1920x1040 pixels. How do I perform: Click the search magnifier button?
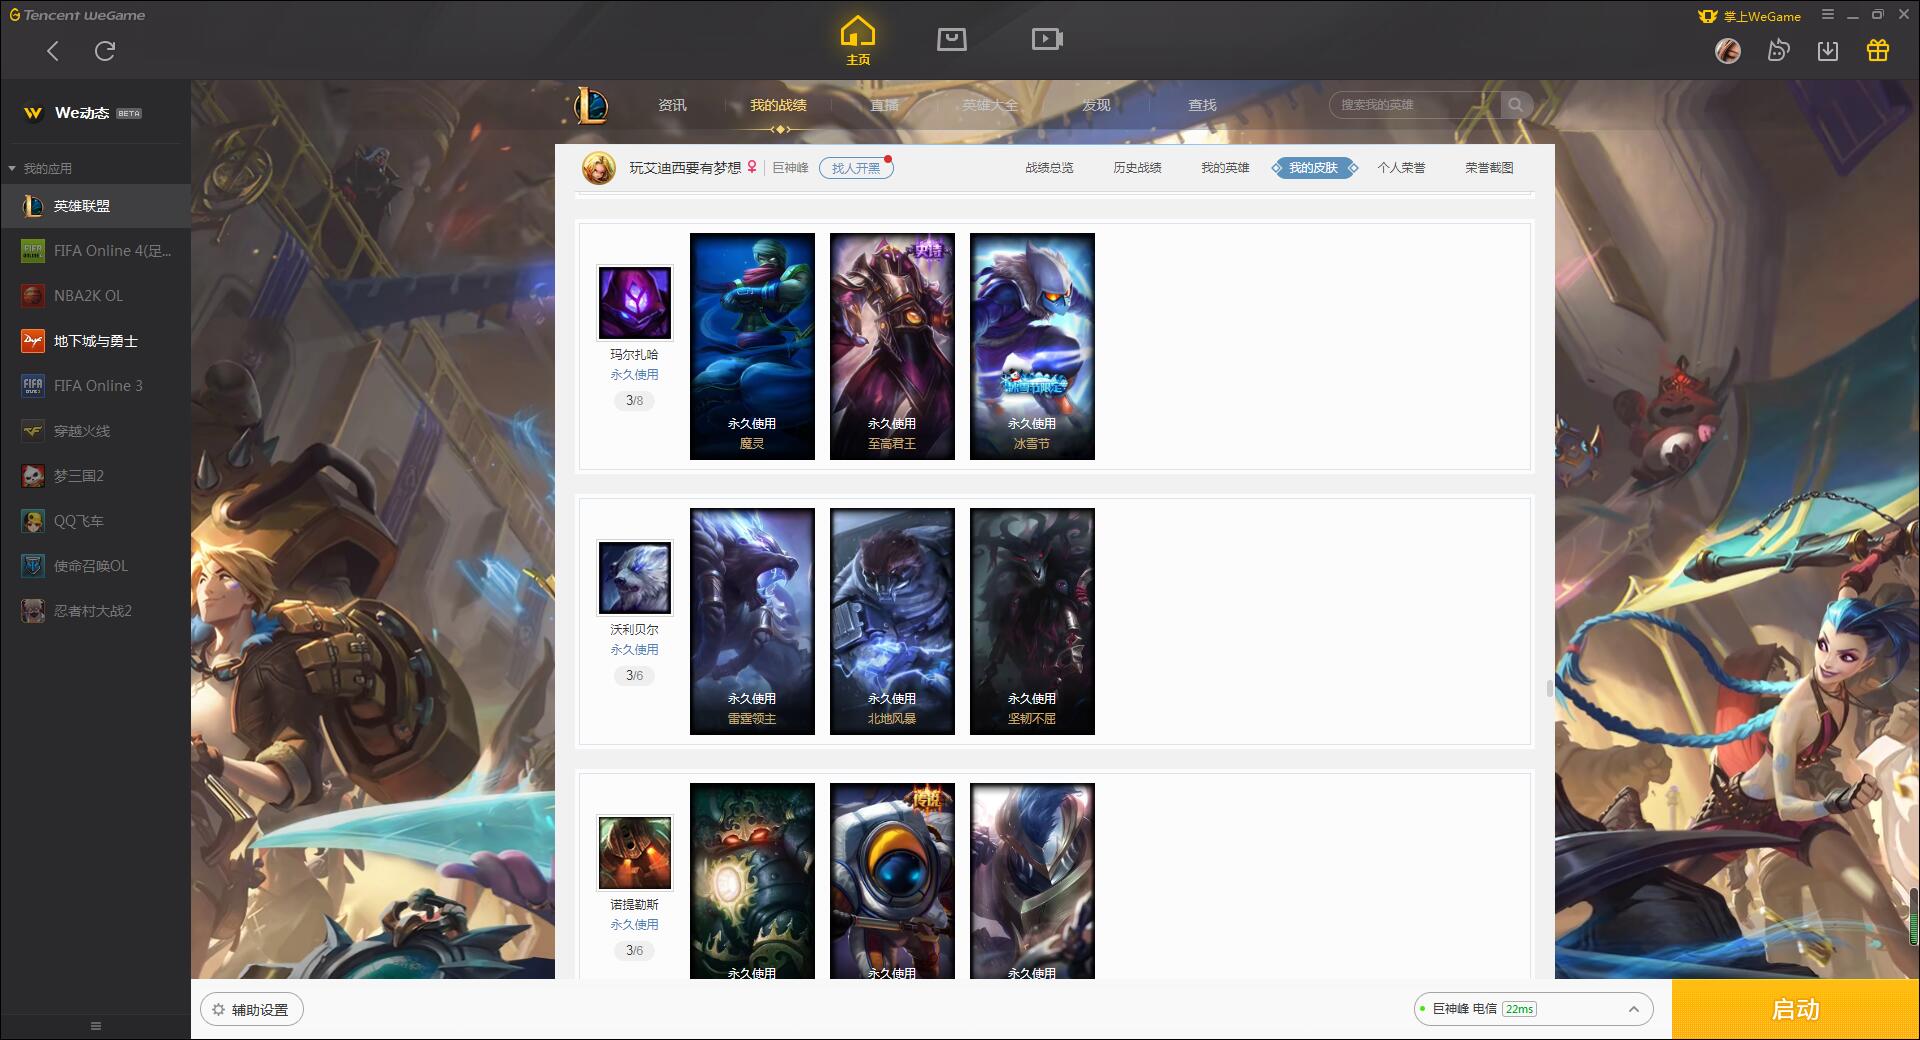pos(1516,105)
